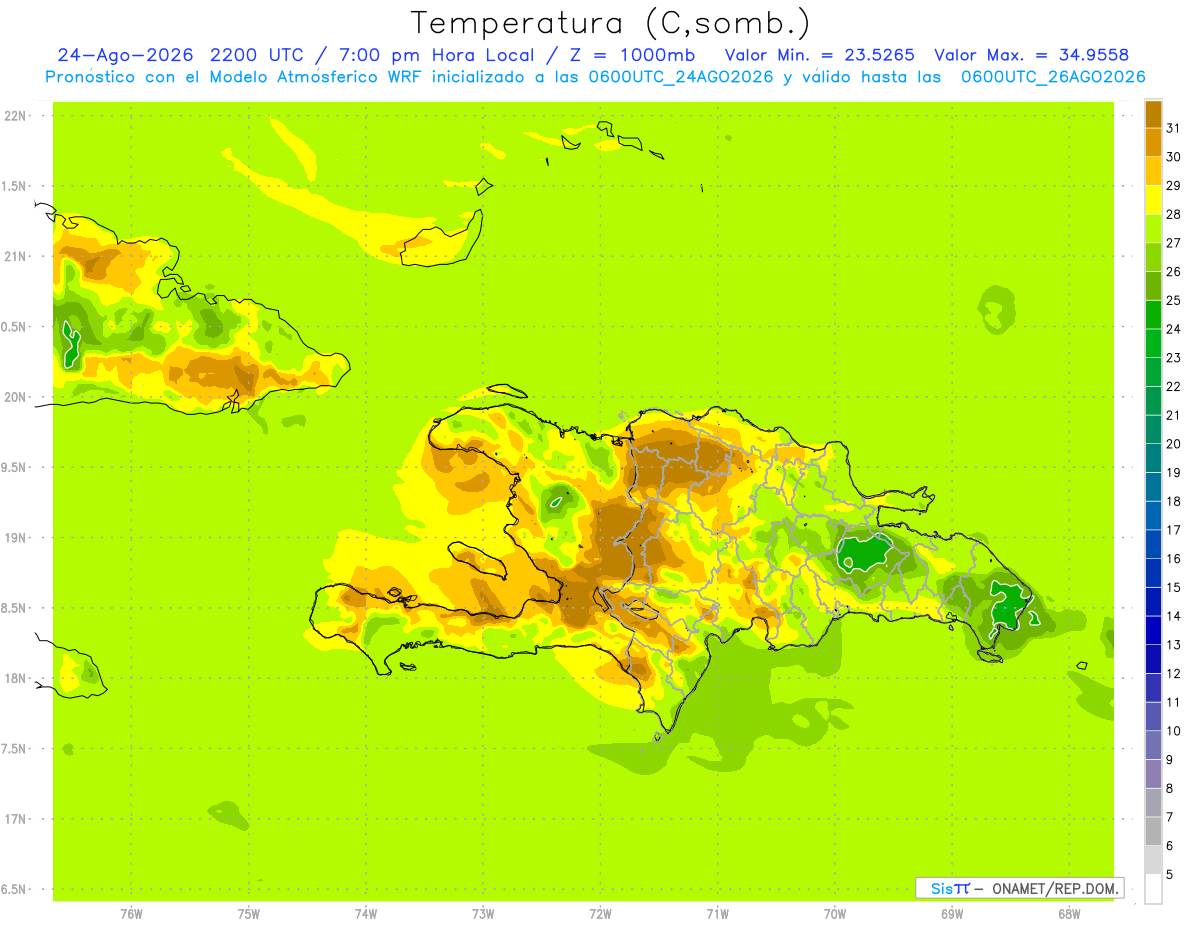The image size is (1200, 927).
Task: Pick the teal segment between 19 and 20
Action: click(1153, 458)
